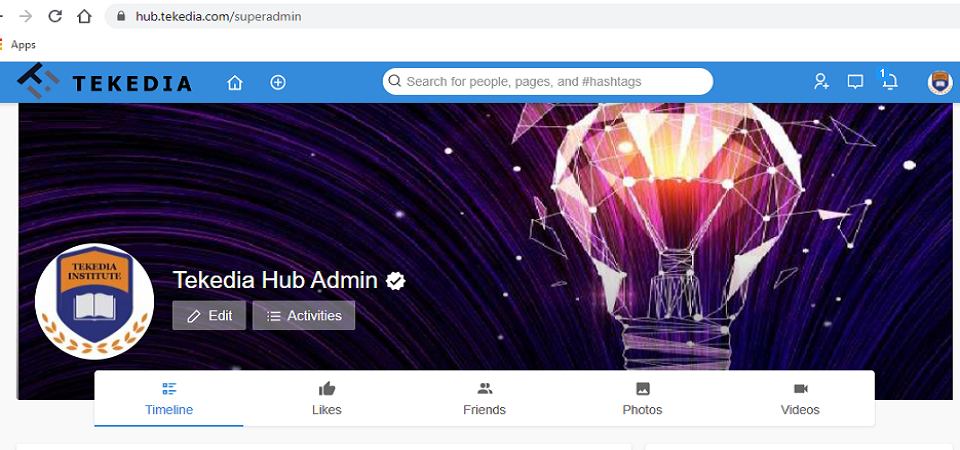View the Photos tab

(x=642, y=398)
